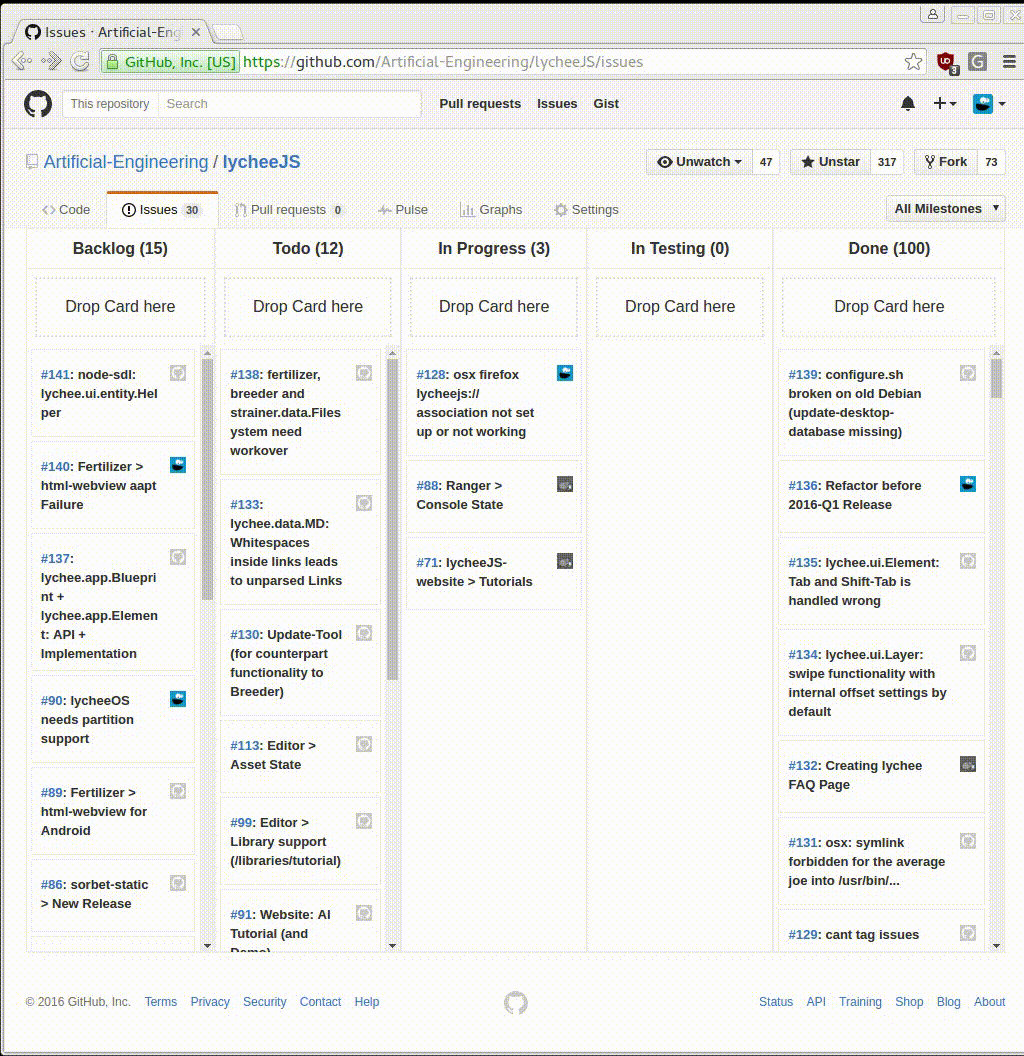Screen dimensions: 1024x1056
Task: Open the stargazers count 317
Action: click(x=887, y=162)
